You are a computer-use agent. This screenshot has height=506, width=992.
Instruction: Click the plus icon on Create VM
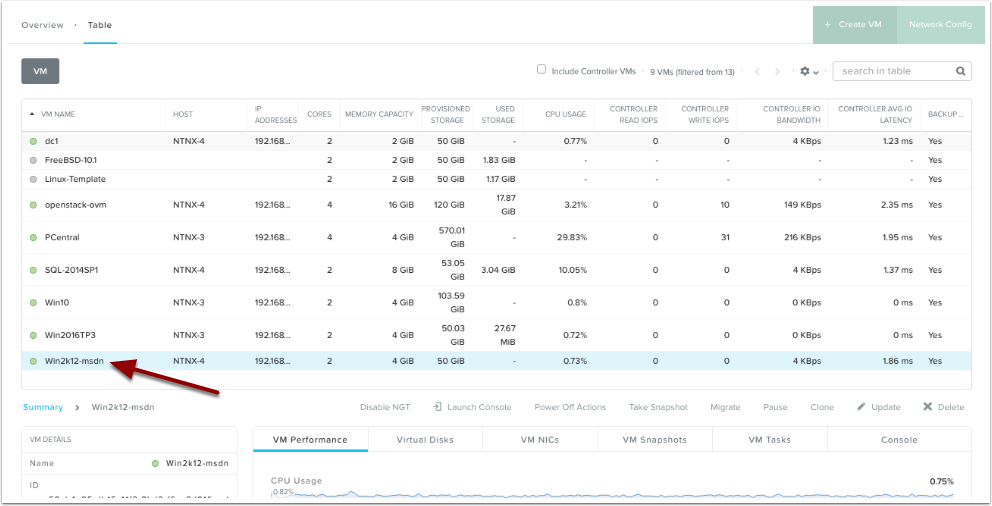pyautogui.click(x=827, y=24)
